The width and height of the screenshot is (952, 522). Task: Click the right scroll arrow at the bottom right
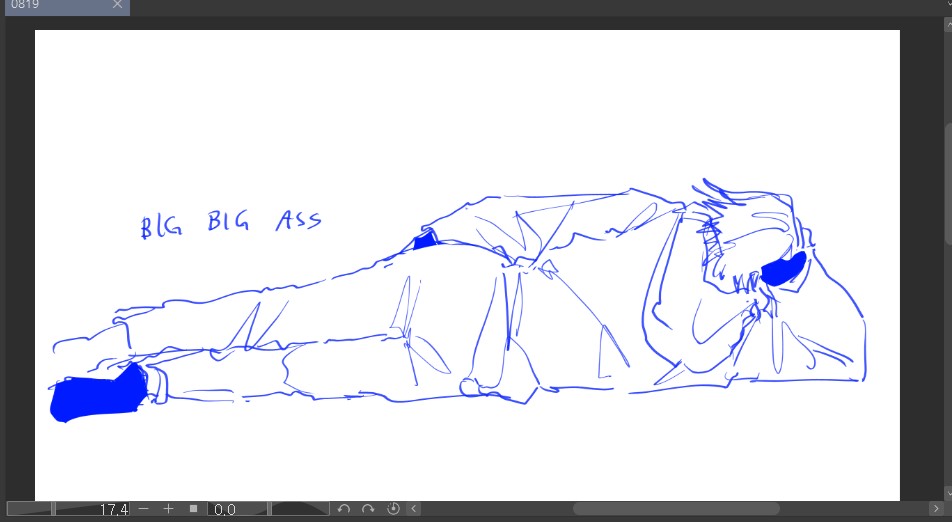click(936, 509)
